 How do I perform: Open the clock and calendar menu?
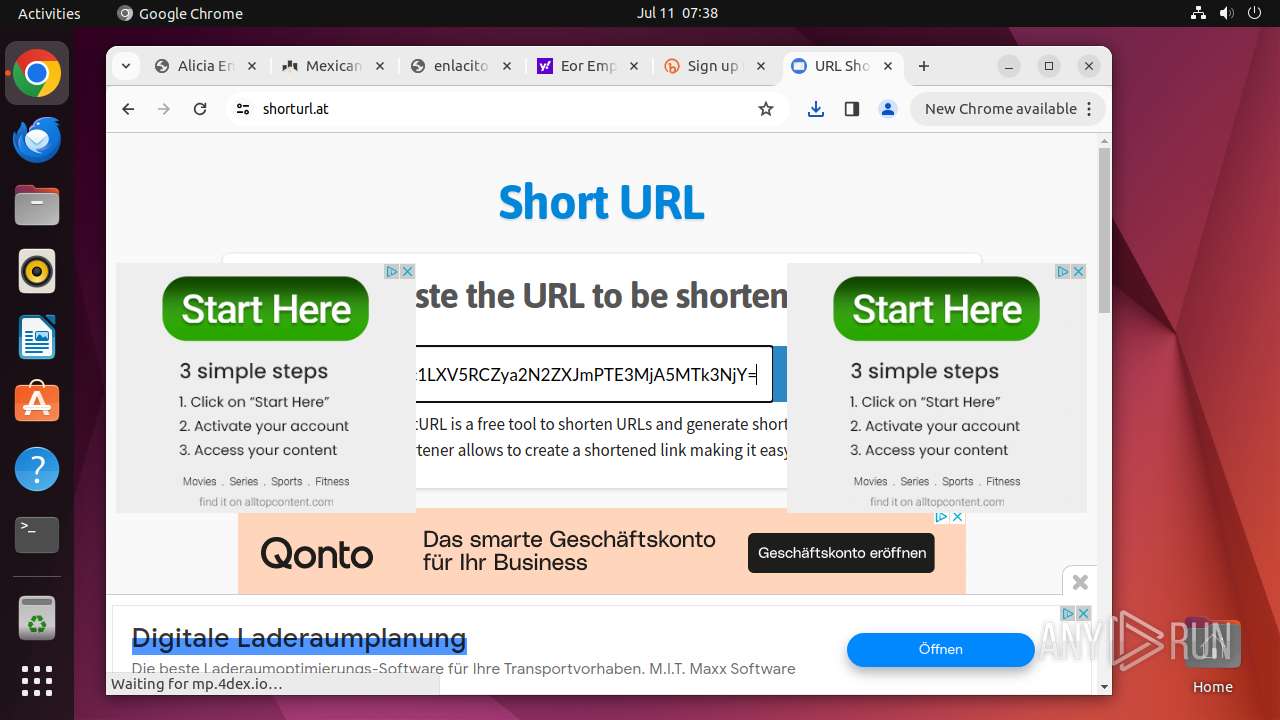pos(677,13)
